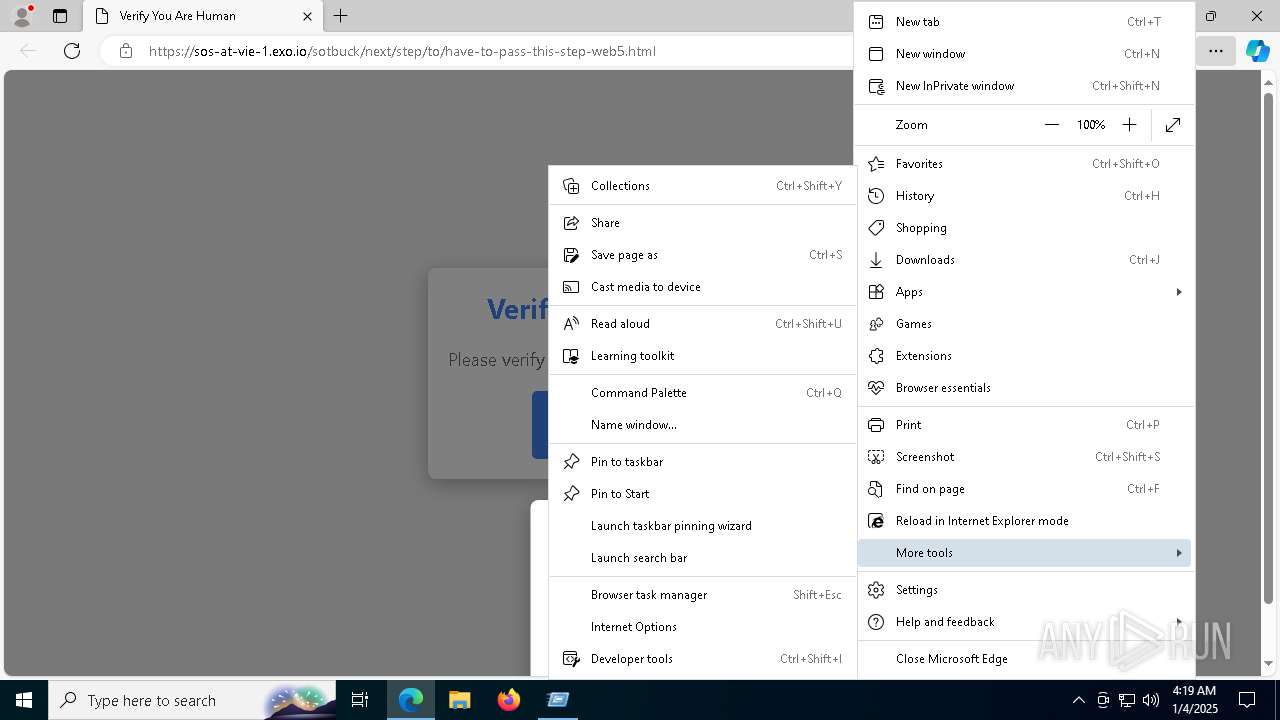Launch taskbar pinning wizard
1280x720 pixels.
[702, 526]
